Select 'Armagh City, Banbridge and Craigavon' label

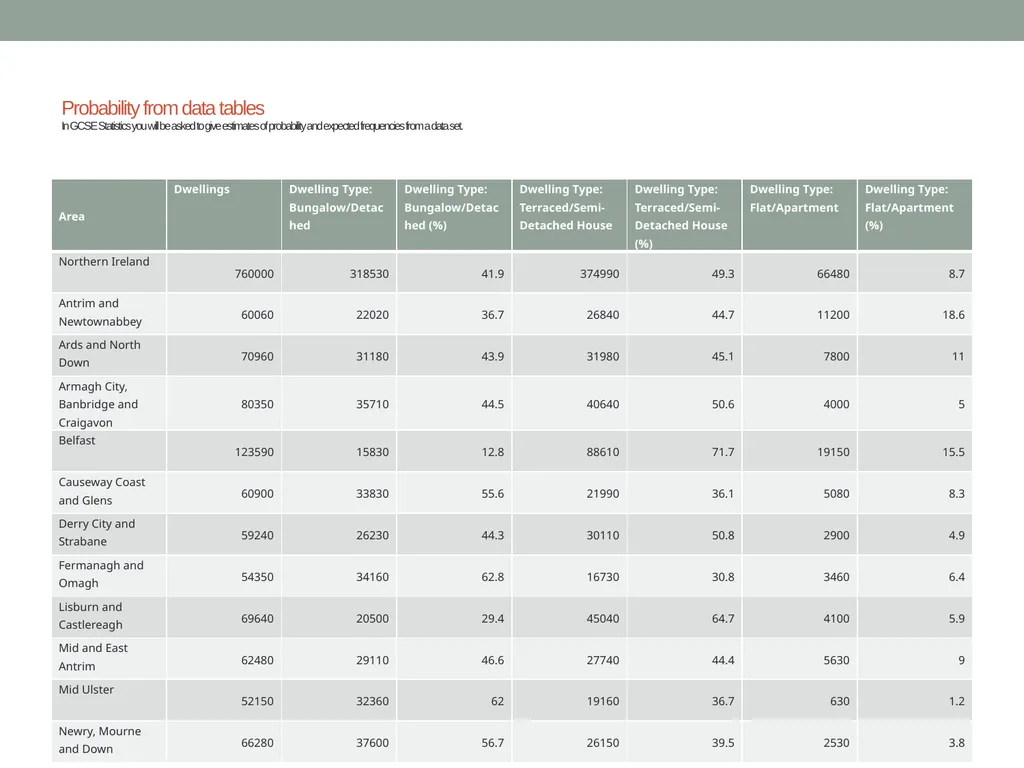98,404
